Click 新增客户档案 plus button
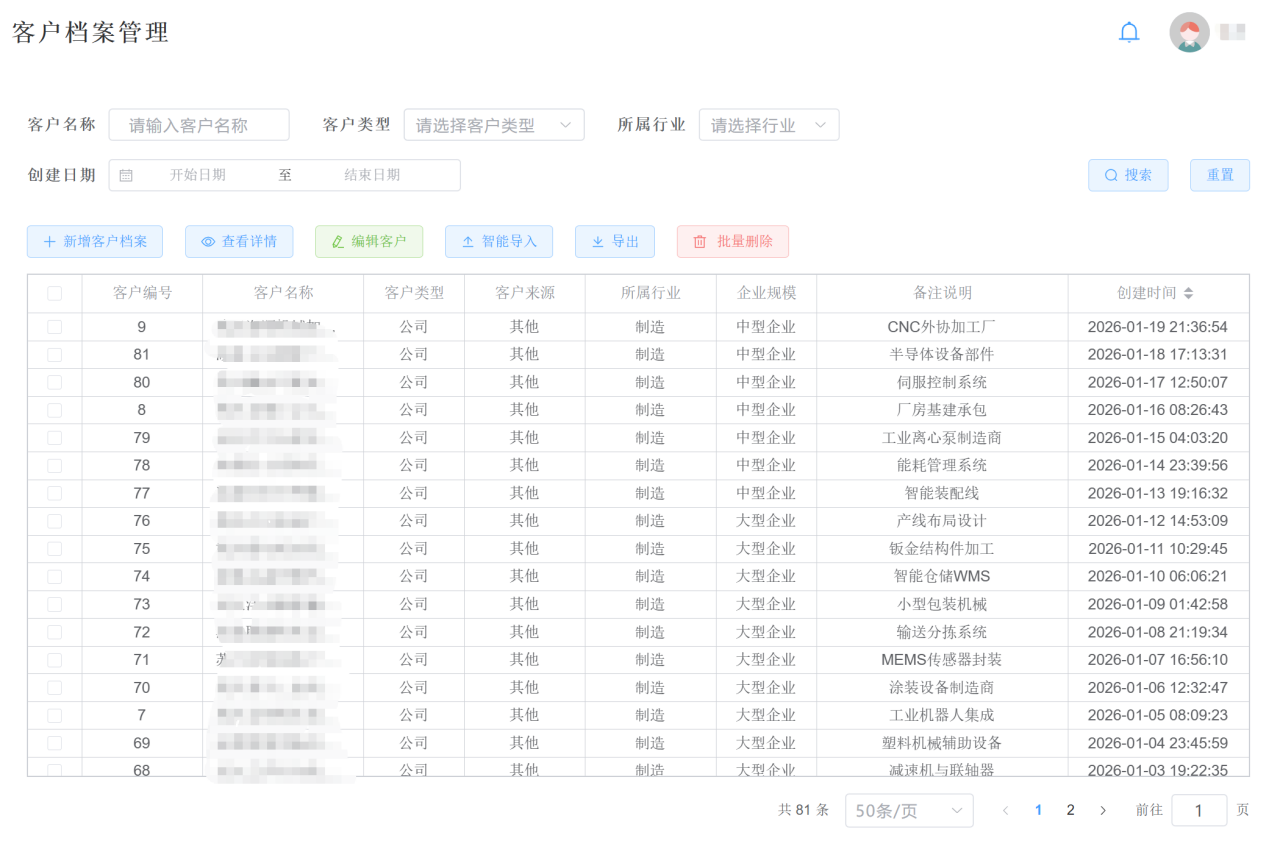This screenshot has height=841, width=1269. coord(95,241)
